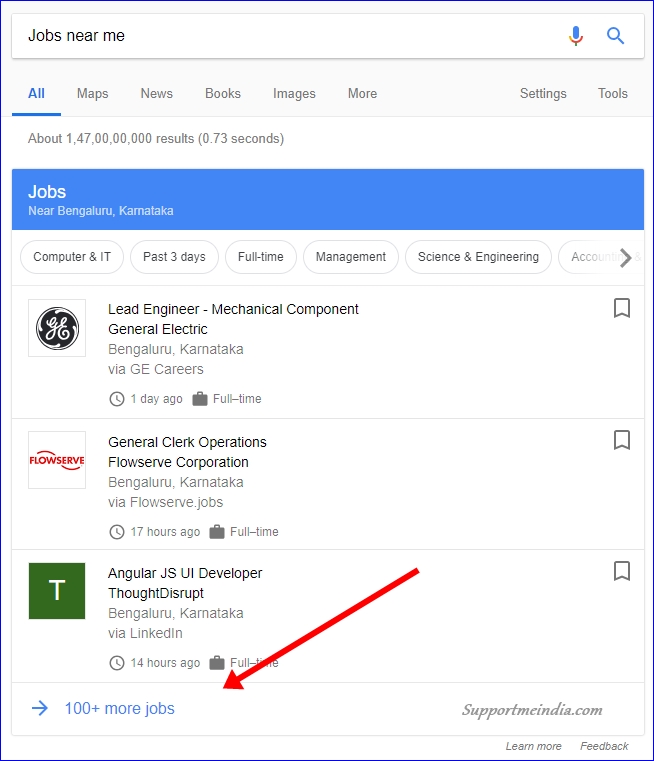654x761 pixels.
Task: Click the Learn more link
Action: tap(533, 746)
